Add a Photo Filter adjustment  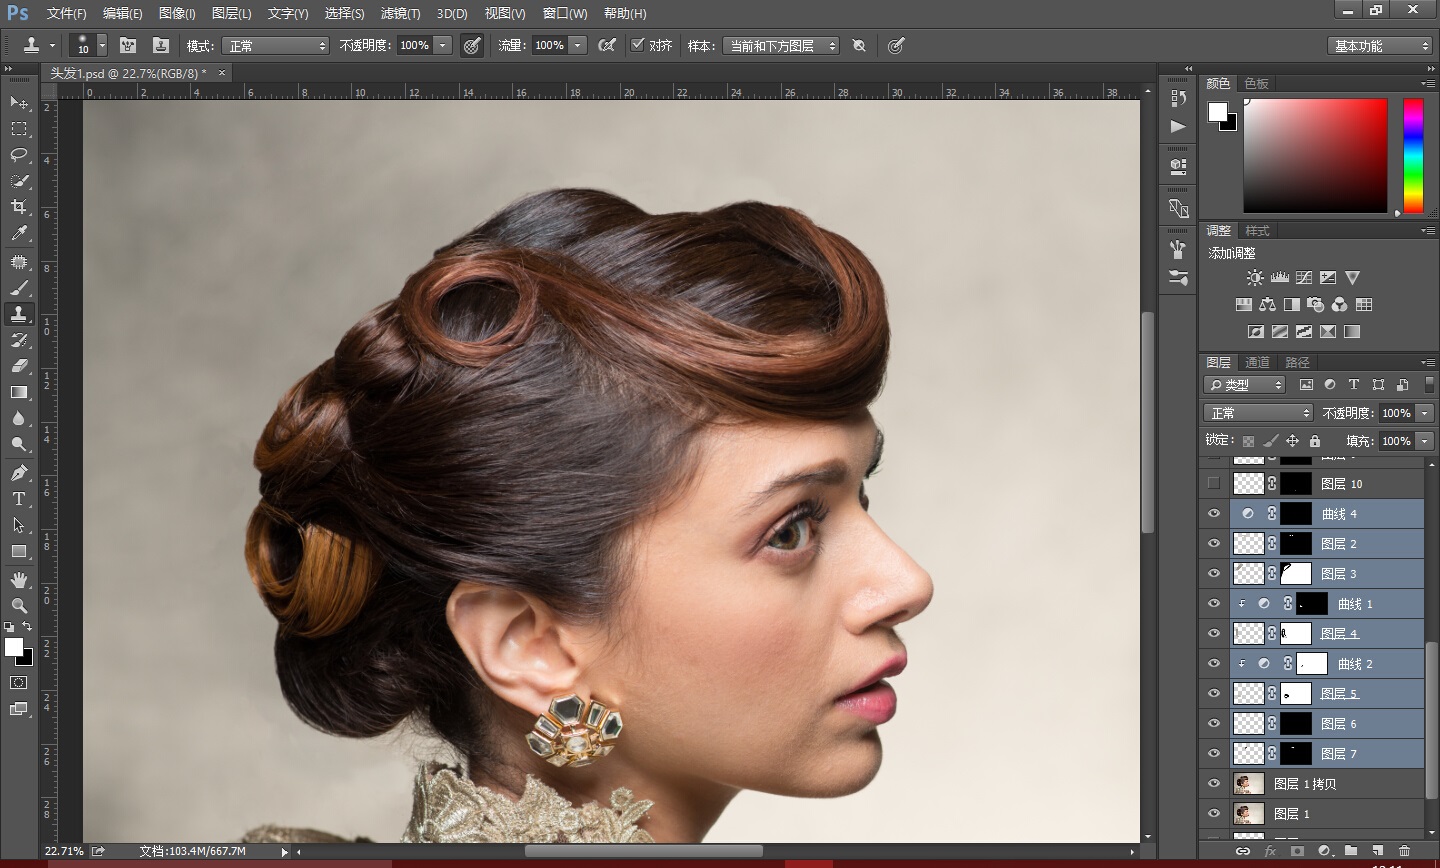click(1316, 305)
